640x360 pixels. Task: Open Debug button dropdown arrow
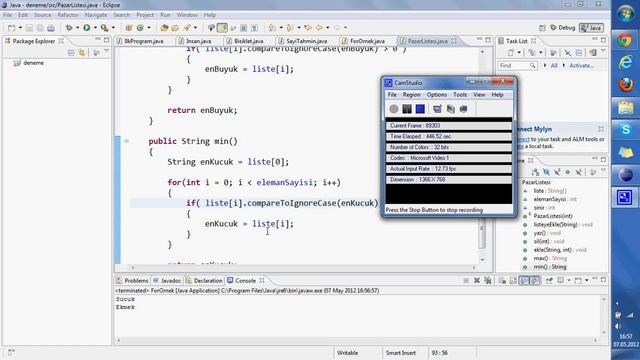(77, 28)
